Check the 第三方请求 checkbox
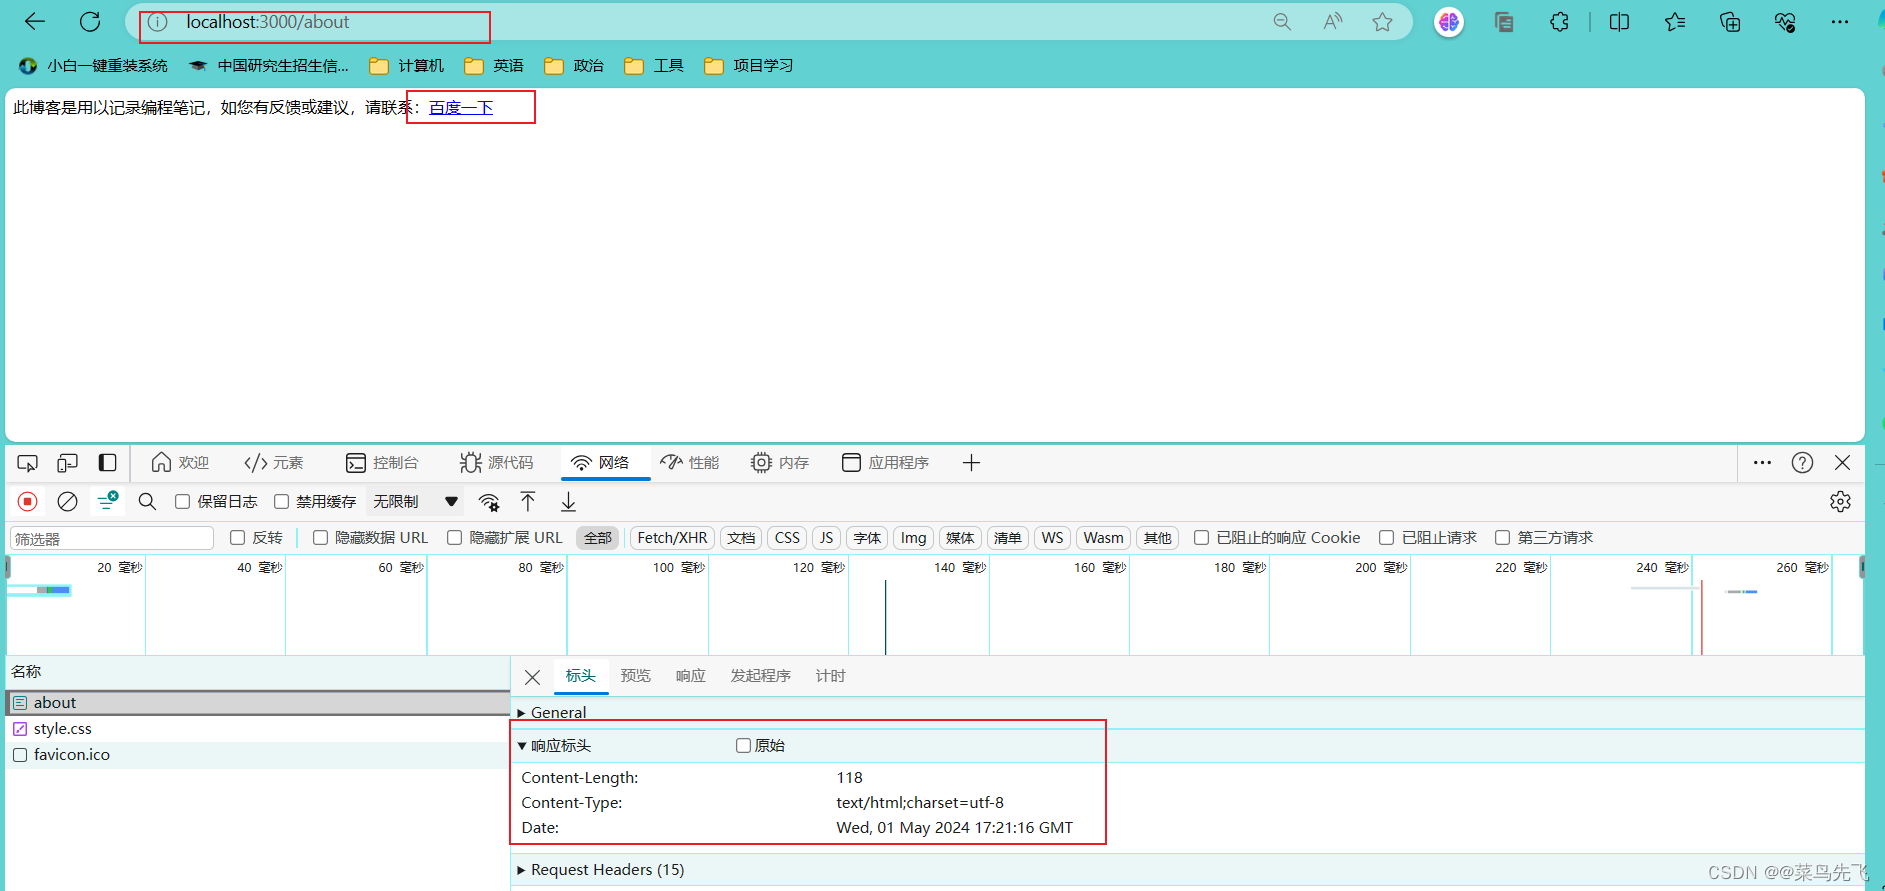The image size is (1885, 891). pyautogui.click(x=1502, y=538)
